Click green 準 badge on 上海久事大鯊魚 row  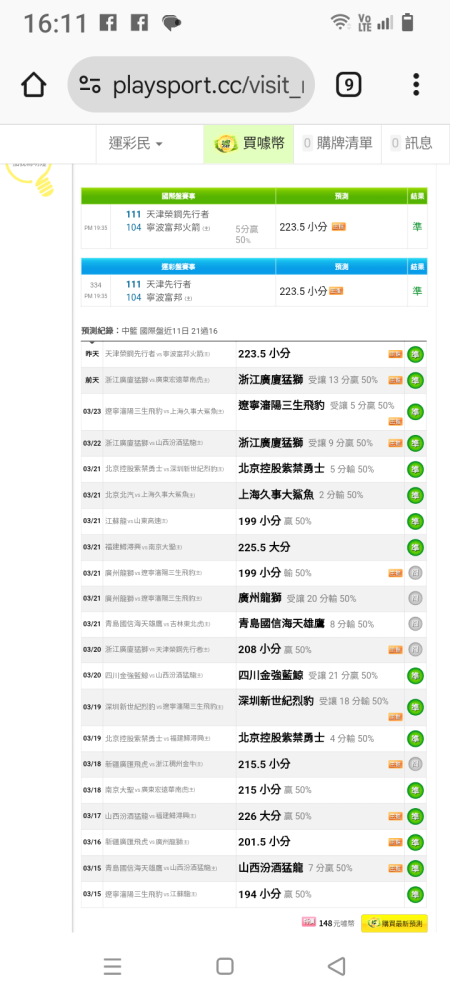416,496
